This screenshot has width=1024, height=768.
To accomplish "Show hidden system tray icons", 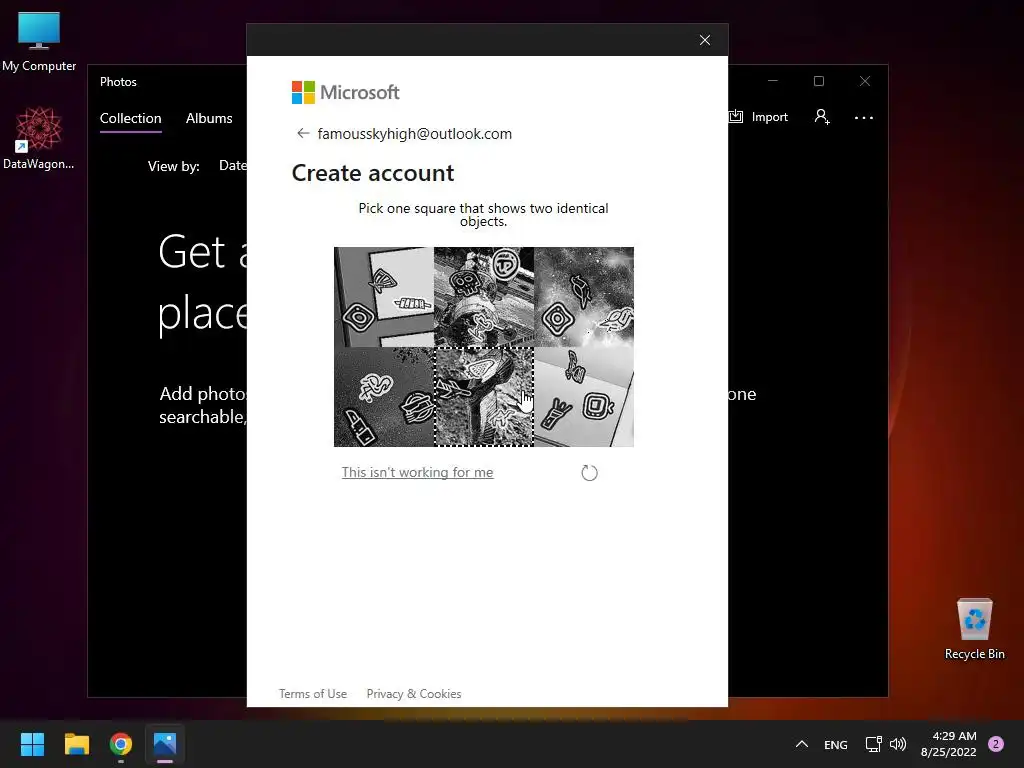I will point(802,744).
